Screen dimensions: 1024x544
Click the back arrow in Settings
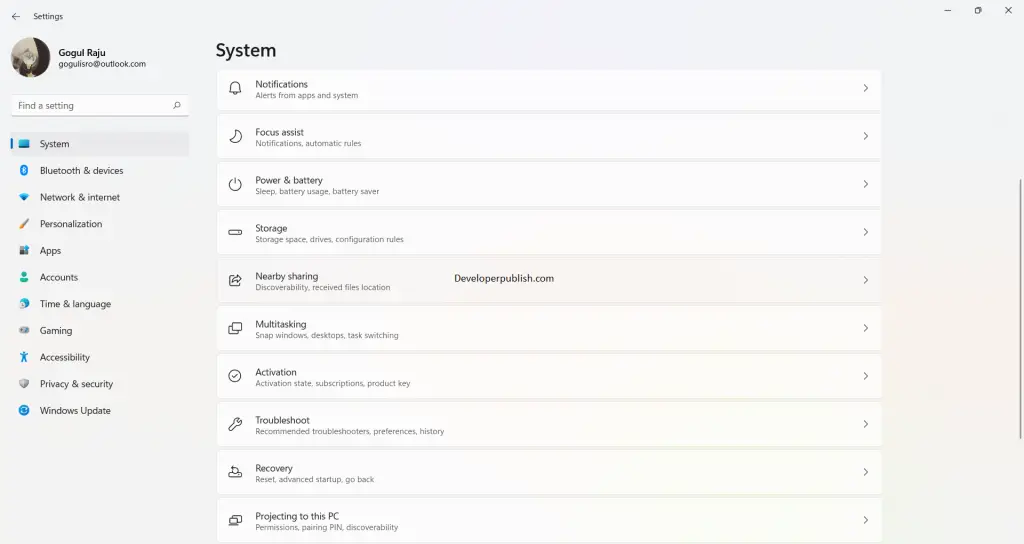pos(16,16)
